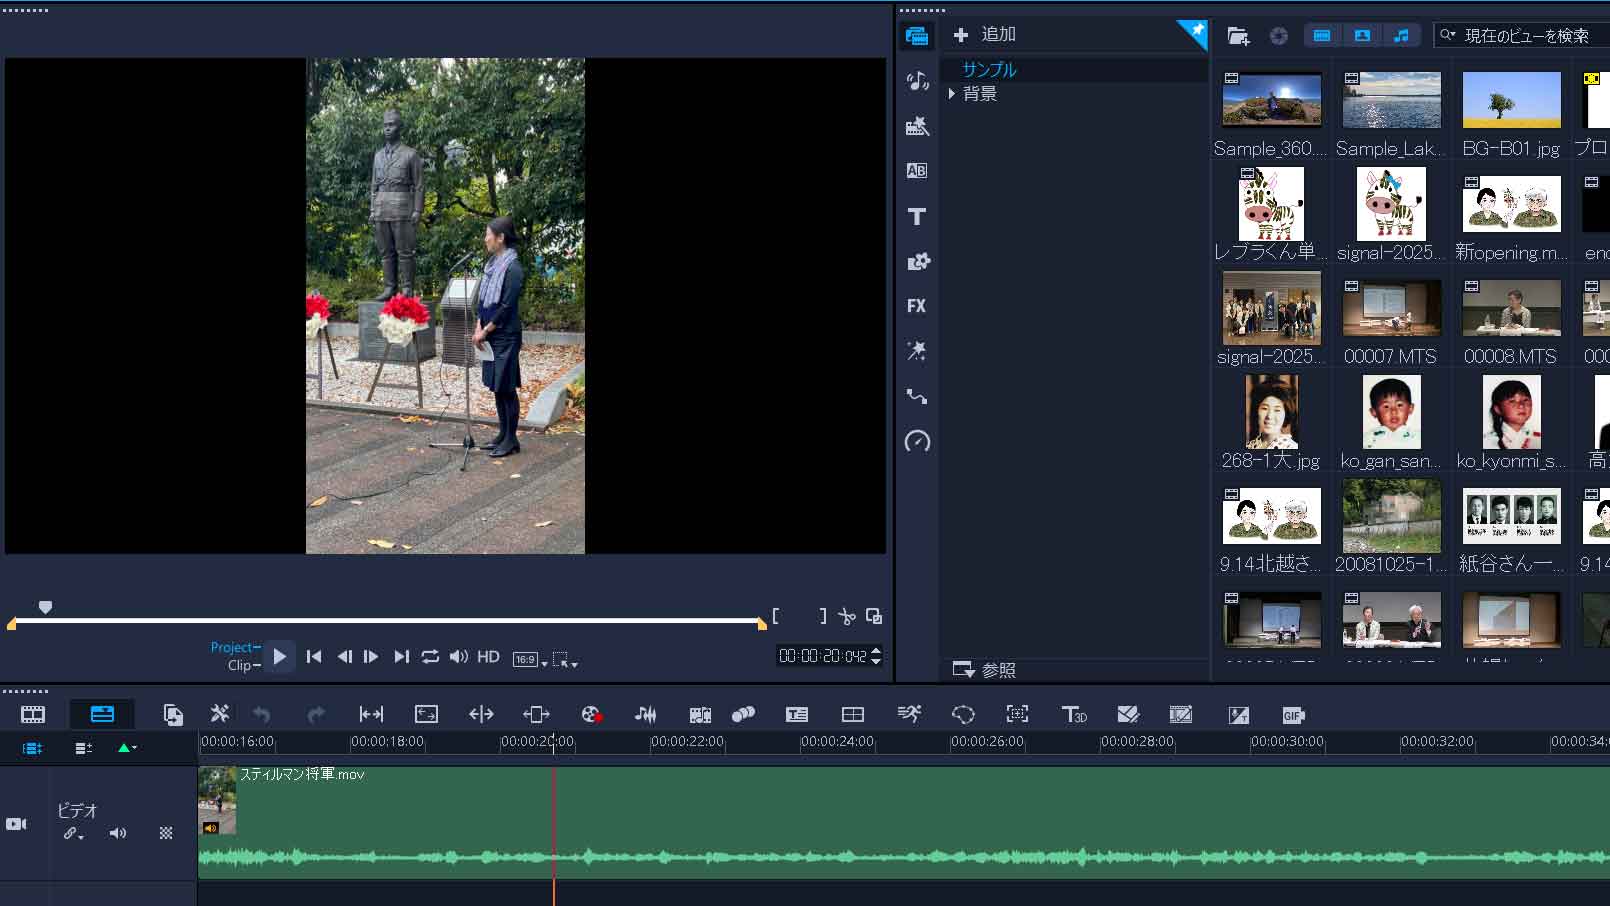Open the FX filter library

(916, 306)
